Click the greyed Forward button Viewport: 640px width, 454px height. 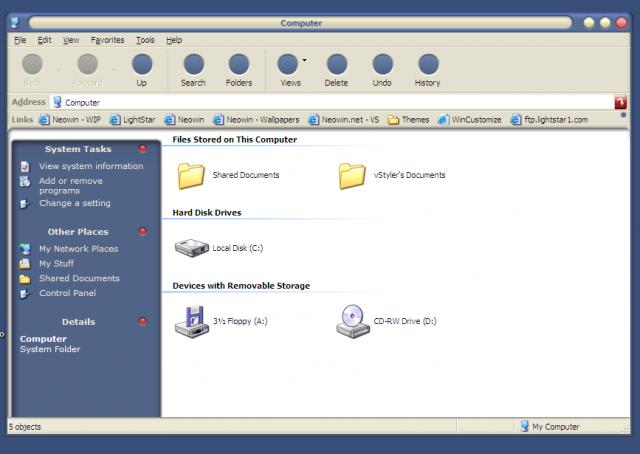(87, 71)
